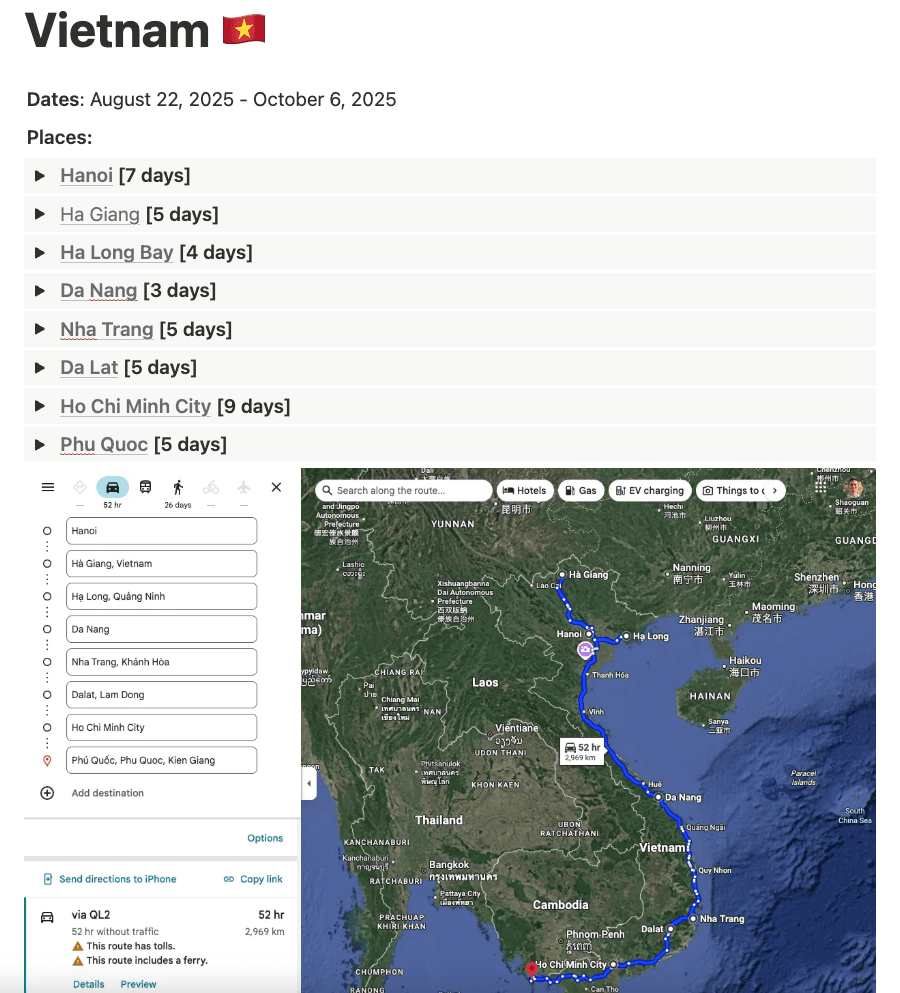Expand the Hanoi toggle section
900x993 pixels.
click(x=40, y=176)
